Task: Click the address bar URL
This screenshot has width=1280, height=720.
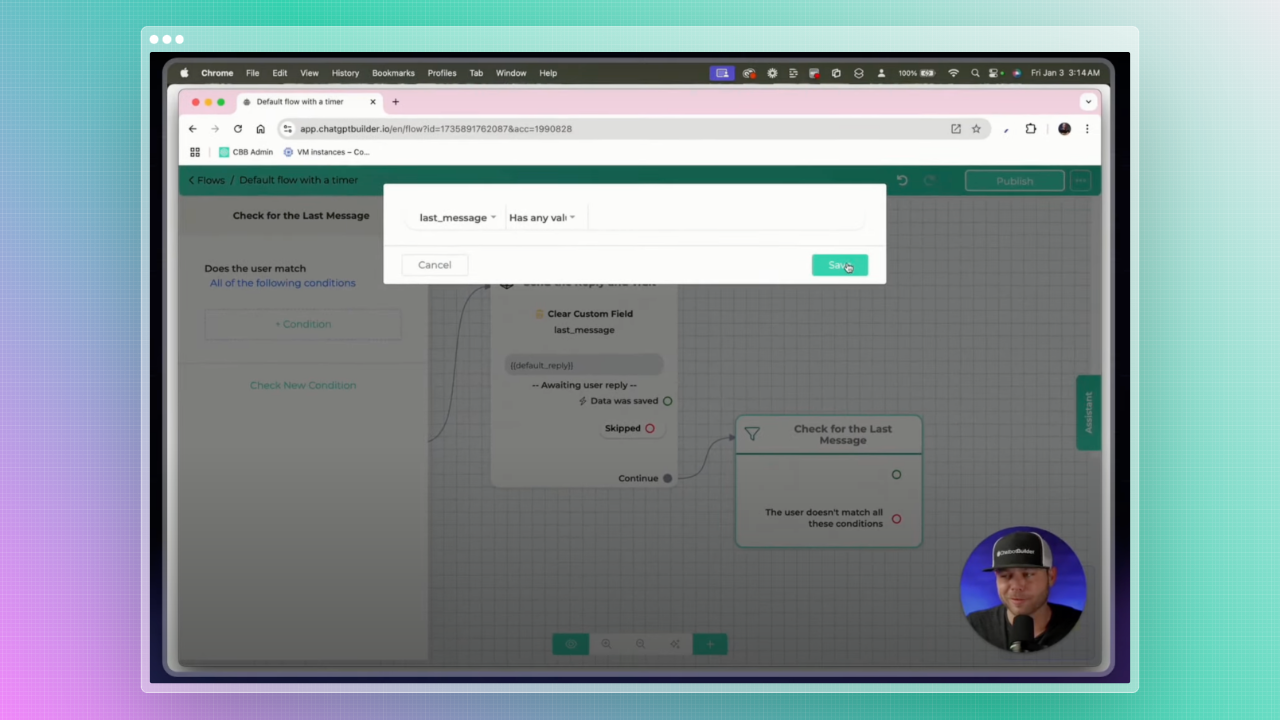Action: (x=436, y=129)
